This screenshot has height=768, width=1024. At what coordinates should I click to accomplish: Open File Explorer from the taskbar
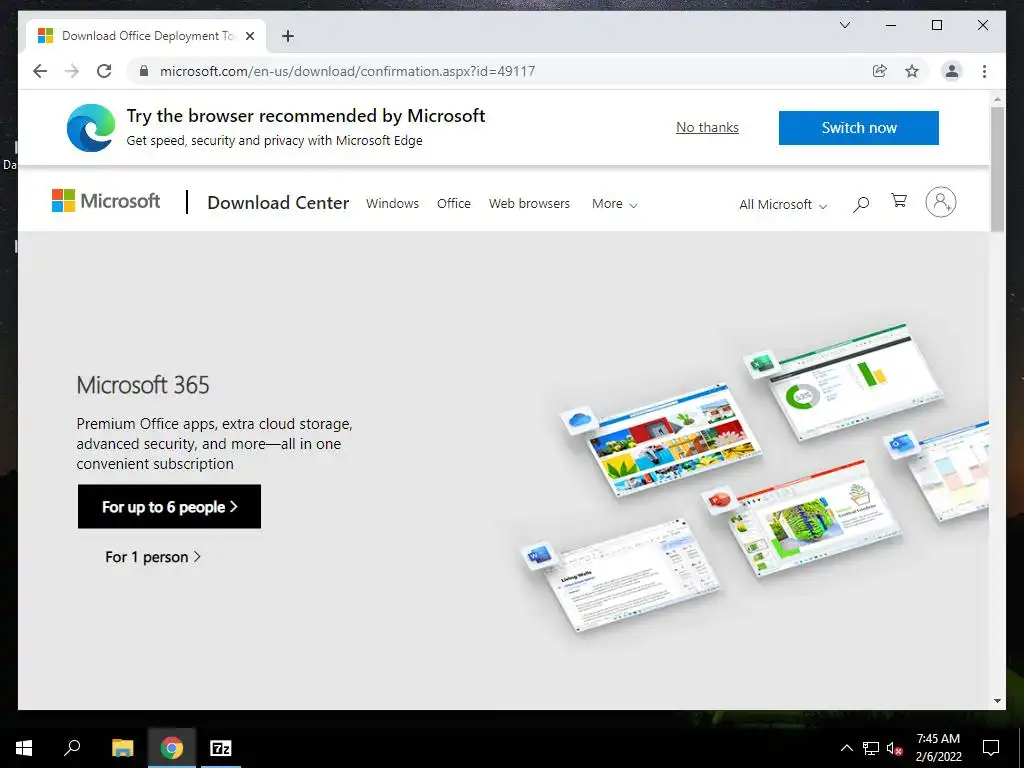122,748
